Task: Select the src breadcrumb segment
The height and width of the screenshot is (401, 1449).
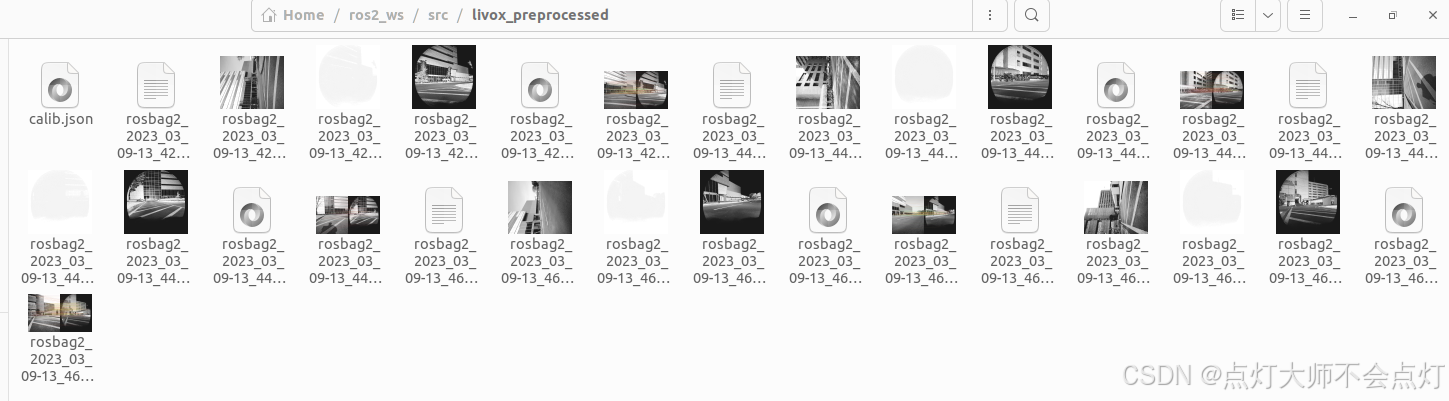Action: (438, 15)
